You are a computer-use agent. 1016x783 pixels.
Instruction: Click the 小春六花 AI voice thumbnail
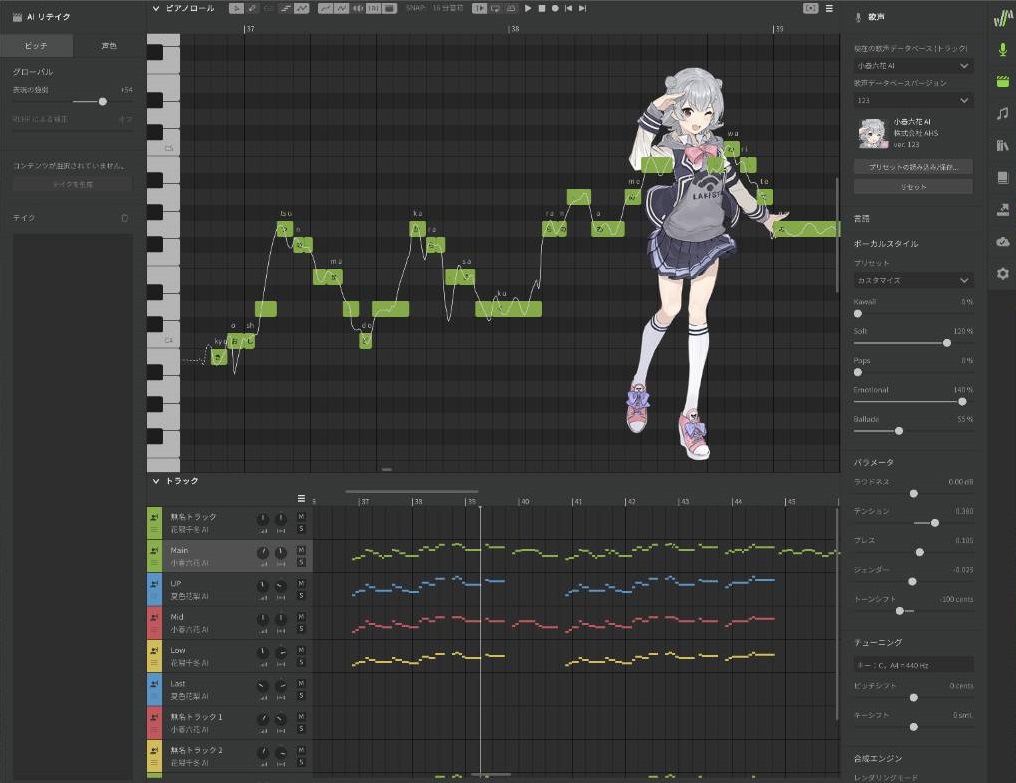click(x=872, y=133)
